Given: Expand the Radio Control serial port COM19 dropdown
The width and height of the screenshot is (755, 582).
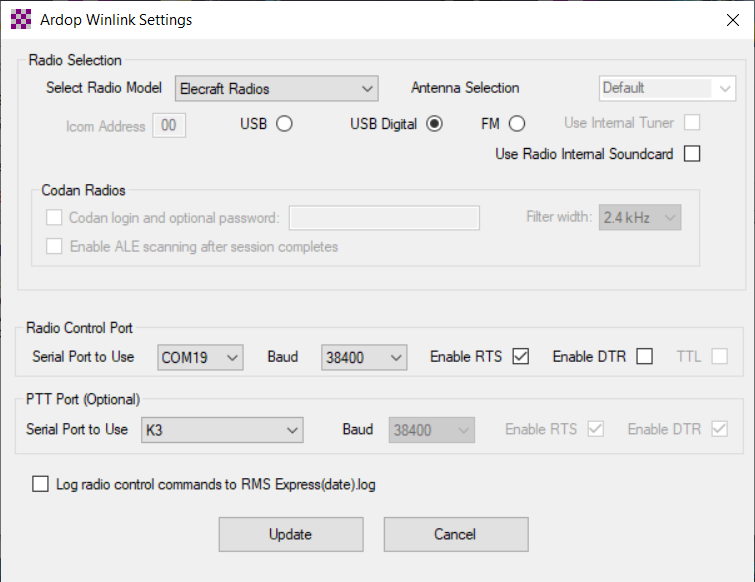Looking at the screenshot, I should (201, 357).
